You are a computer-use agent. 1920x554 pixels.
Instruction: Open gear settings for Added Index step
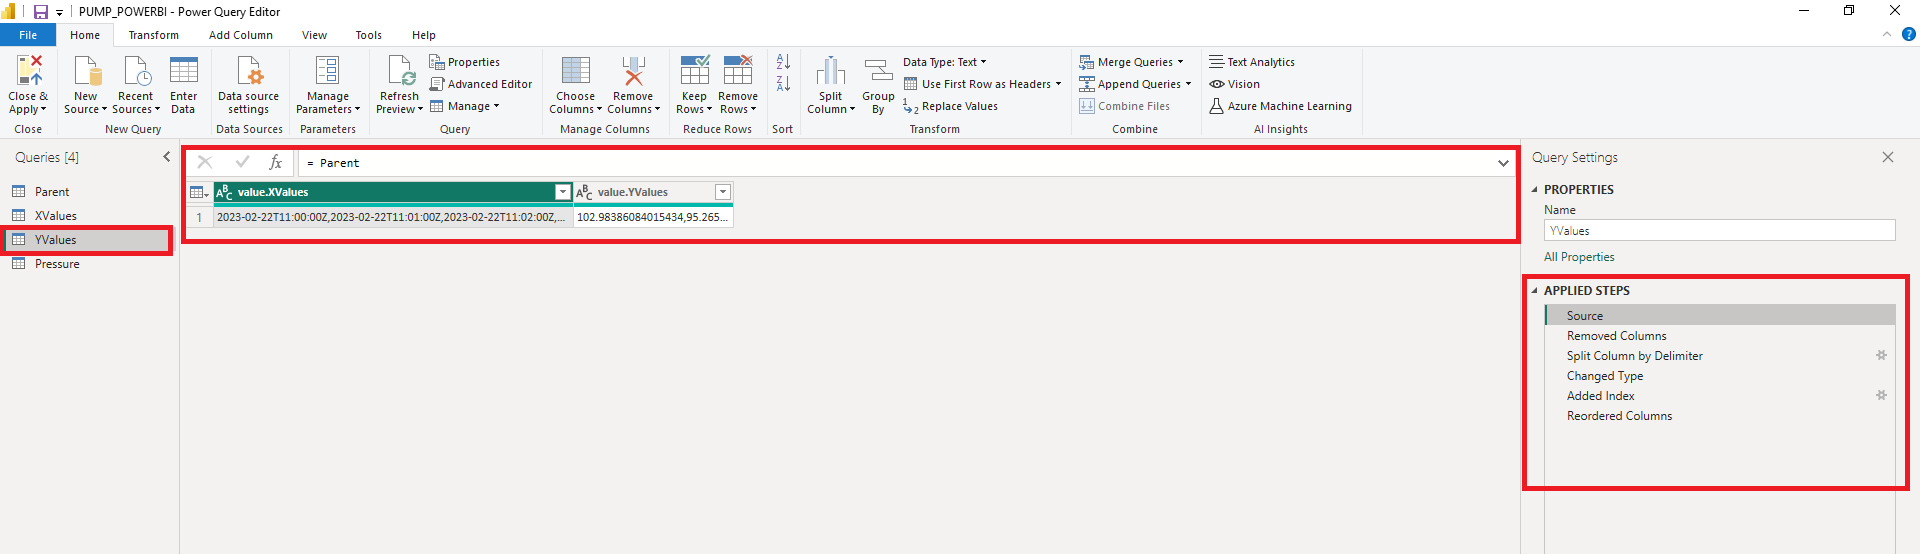tap(1881, 395)
